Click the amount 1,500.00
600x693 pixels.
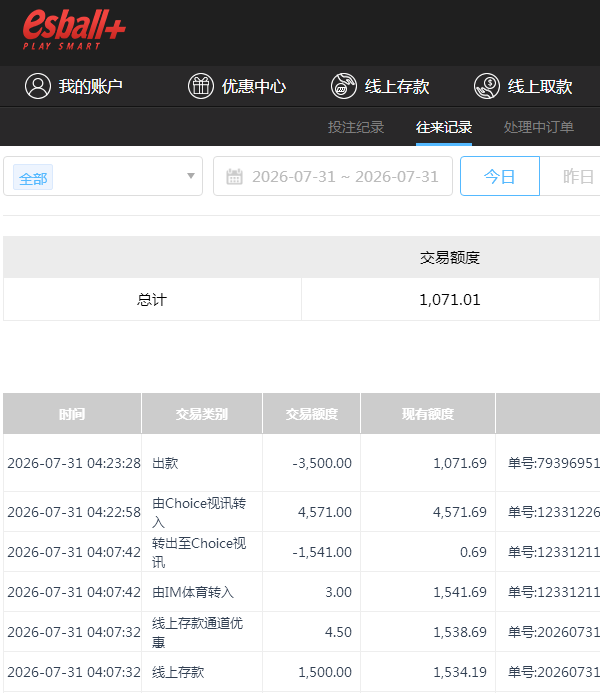(325, 672)
